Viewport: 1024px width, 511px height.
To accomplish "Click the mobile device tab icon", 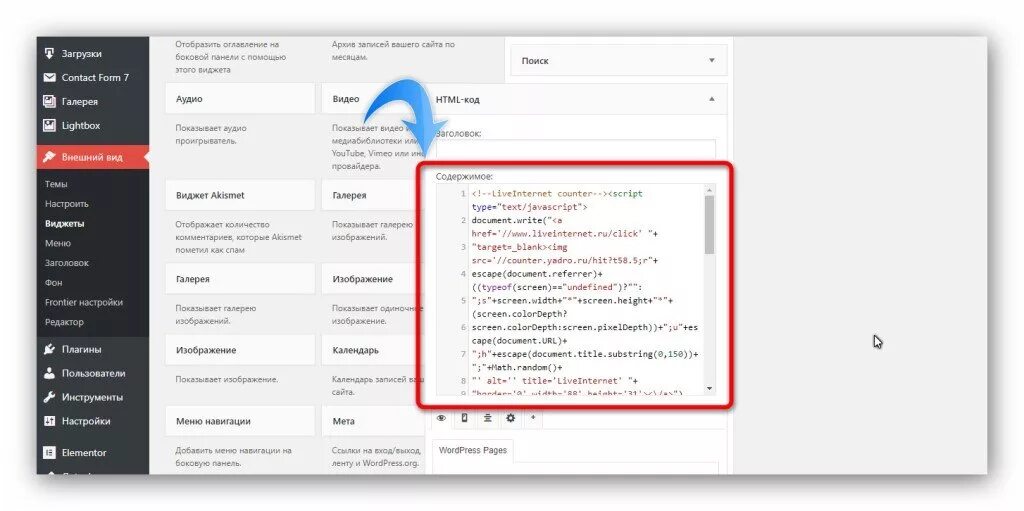I will [x=464, y=418].
